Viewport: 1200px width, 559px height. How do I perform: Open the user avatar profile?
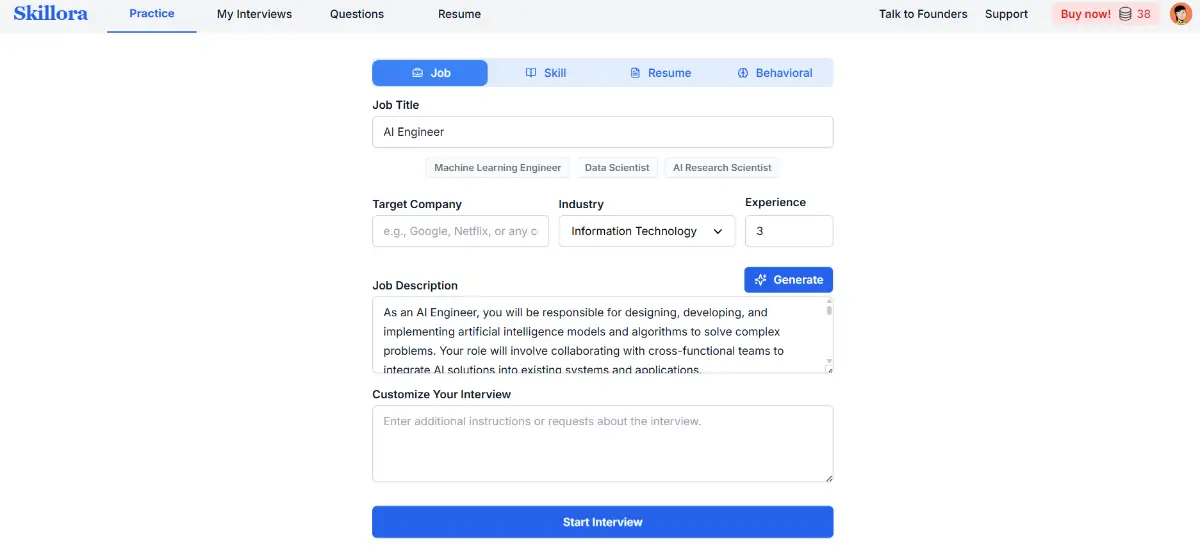(1180, 14)
